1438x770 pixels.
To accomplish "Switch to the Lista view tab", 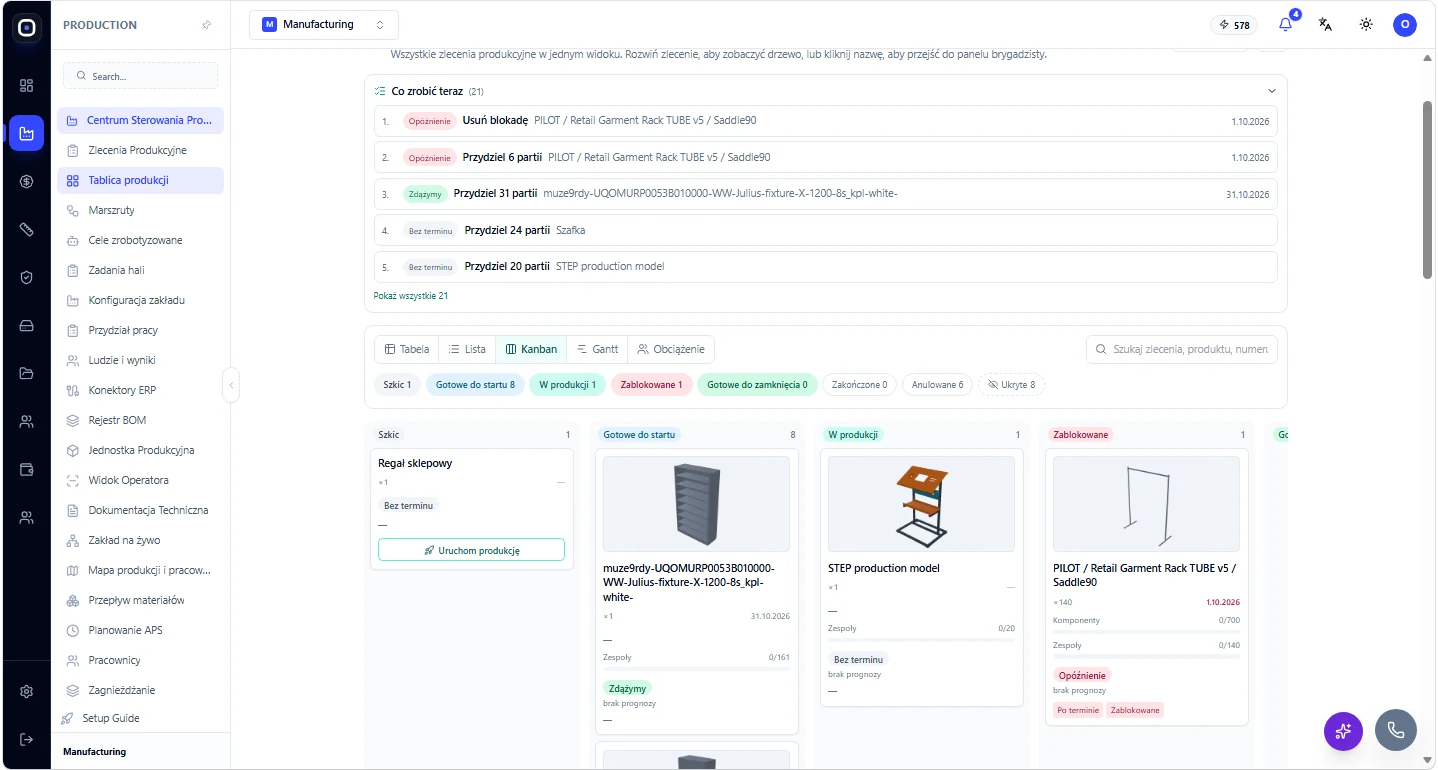I will coord(467,349).
